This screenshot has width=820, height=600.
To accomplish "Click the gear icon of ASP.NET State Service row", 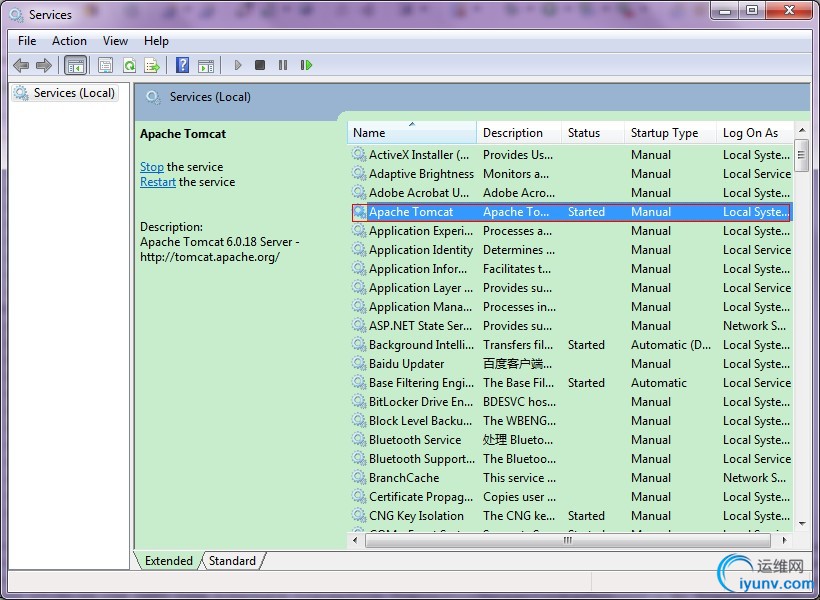I will click(x=359, y=325).
